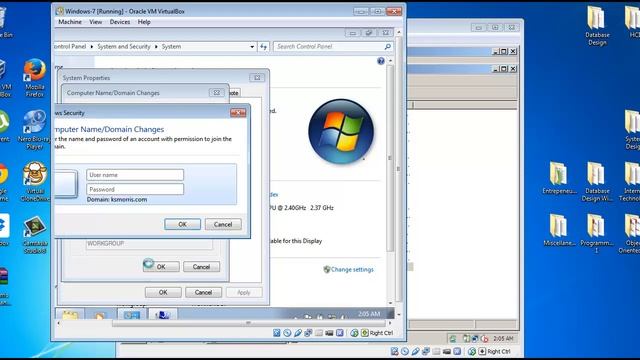Click OK in the Windows Security dialog

pyautogui.click(x=182, y=224)
